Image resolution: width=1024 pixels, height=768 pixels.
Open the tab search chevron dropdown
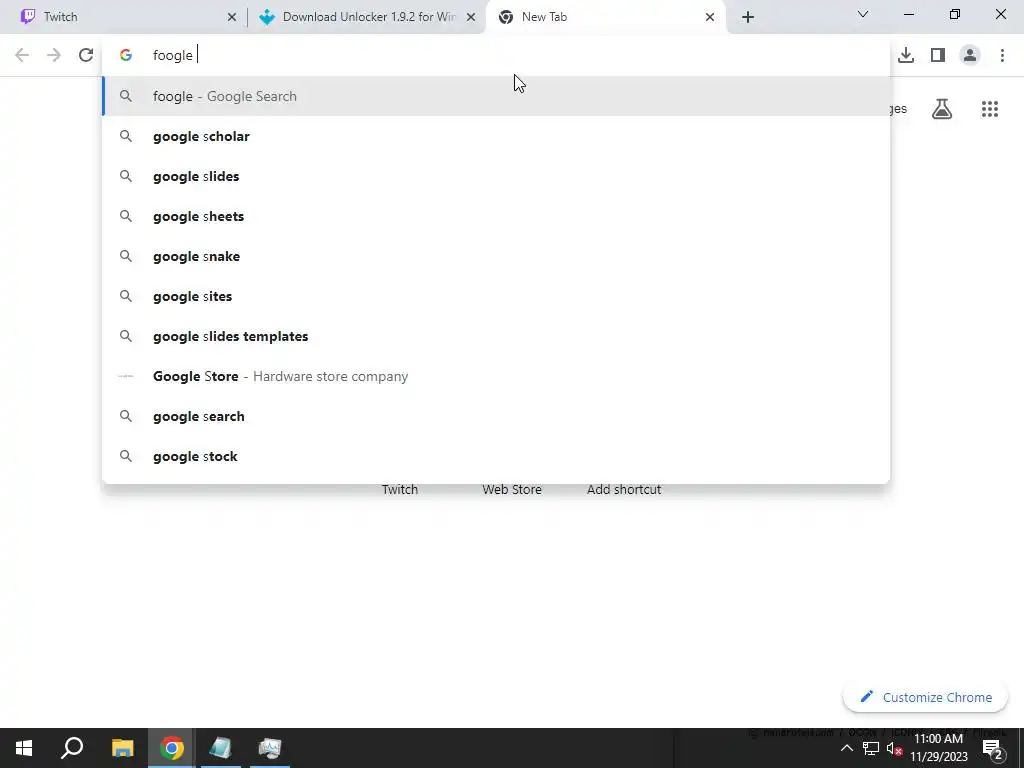863,14
